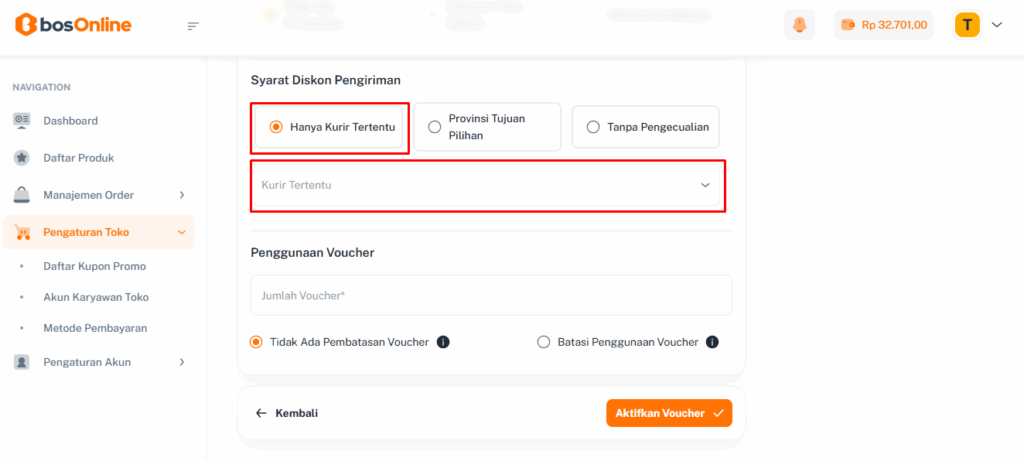This screenshot has height=461, width=1024.
Task: Click info icon beside Tidak Ada Pembatasan Voucher
Action: click(x=443, y=342)
